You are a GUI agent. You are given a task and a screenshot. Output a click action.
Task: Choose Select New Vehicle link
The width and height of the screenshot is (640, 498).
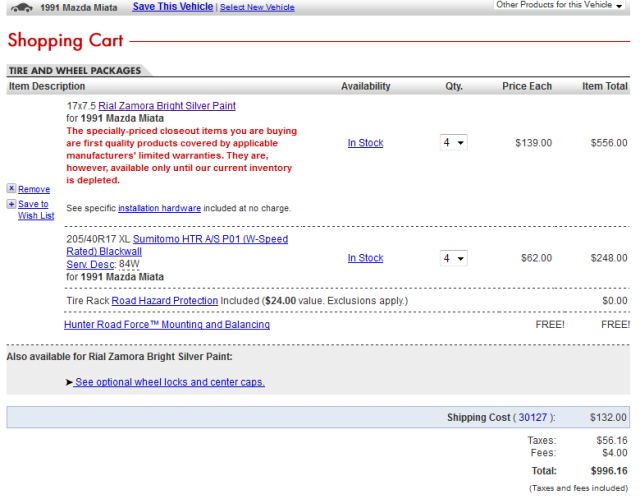(257, 7)
